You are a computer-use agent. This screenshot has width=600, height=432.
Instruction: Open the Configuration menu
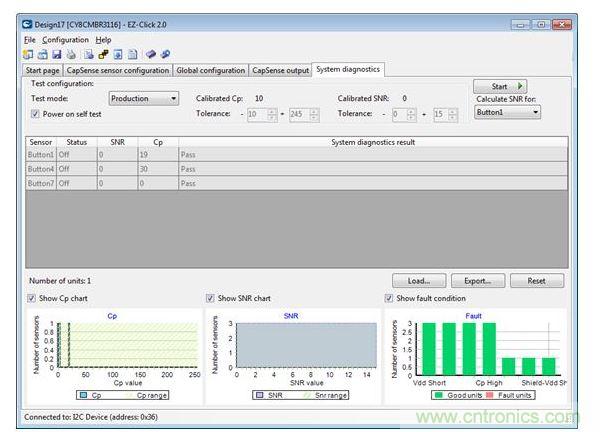click(65, 40)
